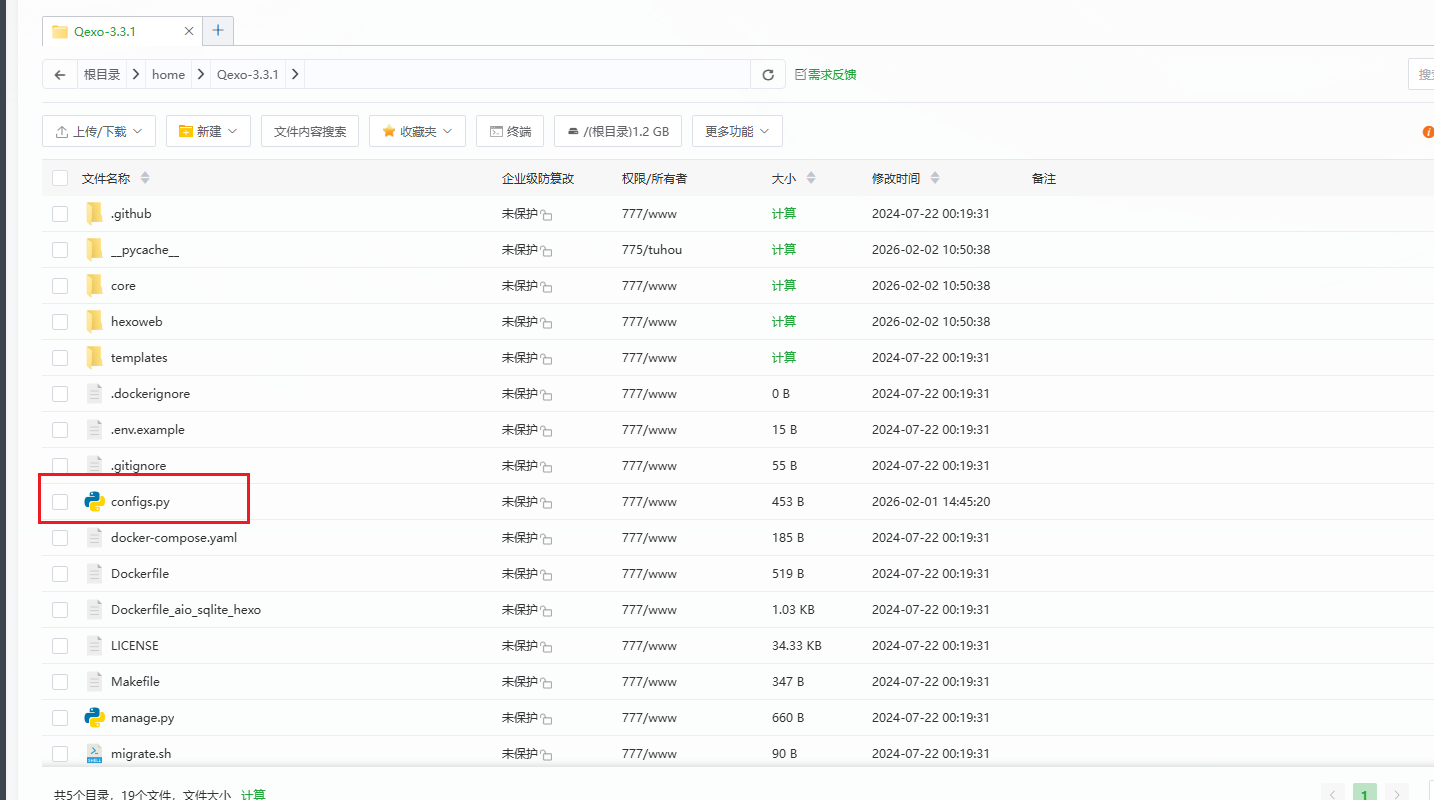Click 计算 size link for templates folder
This screenshot has width=1434, height=800.
pyautogui.click(x=784, y=358)
